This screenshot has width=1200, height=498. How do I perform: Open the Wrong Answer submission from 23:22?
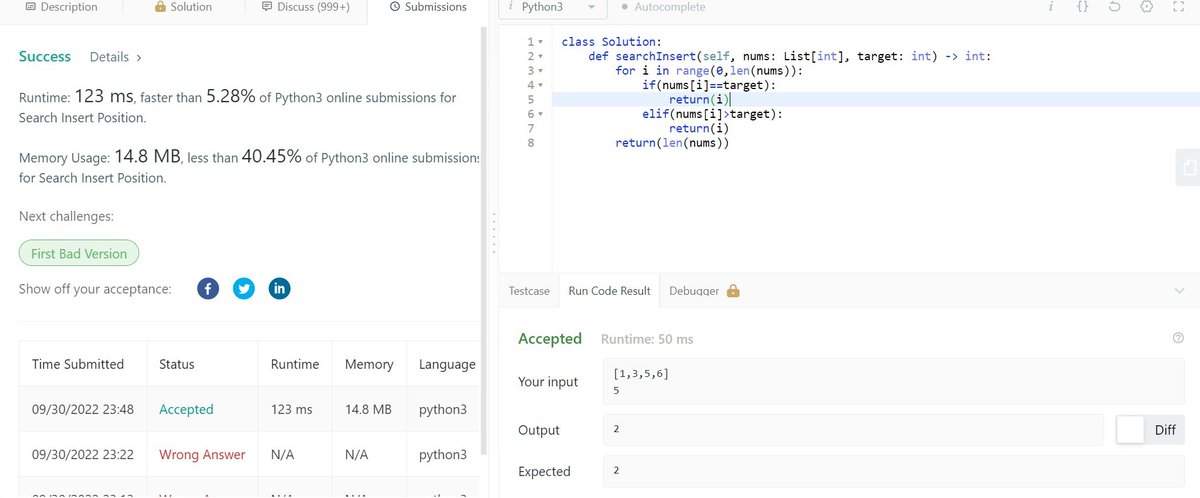[x=202, y=454]
